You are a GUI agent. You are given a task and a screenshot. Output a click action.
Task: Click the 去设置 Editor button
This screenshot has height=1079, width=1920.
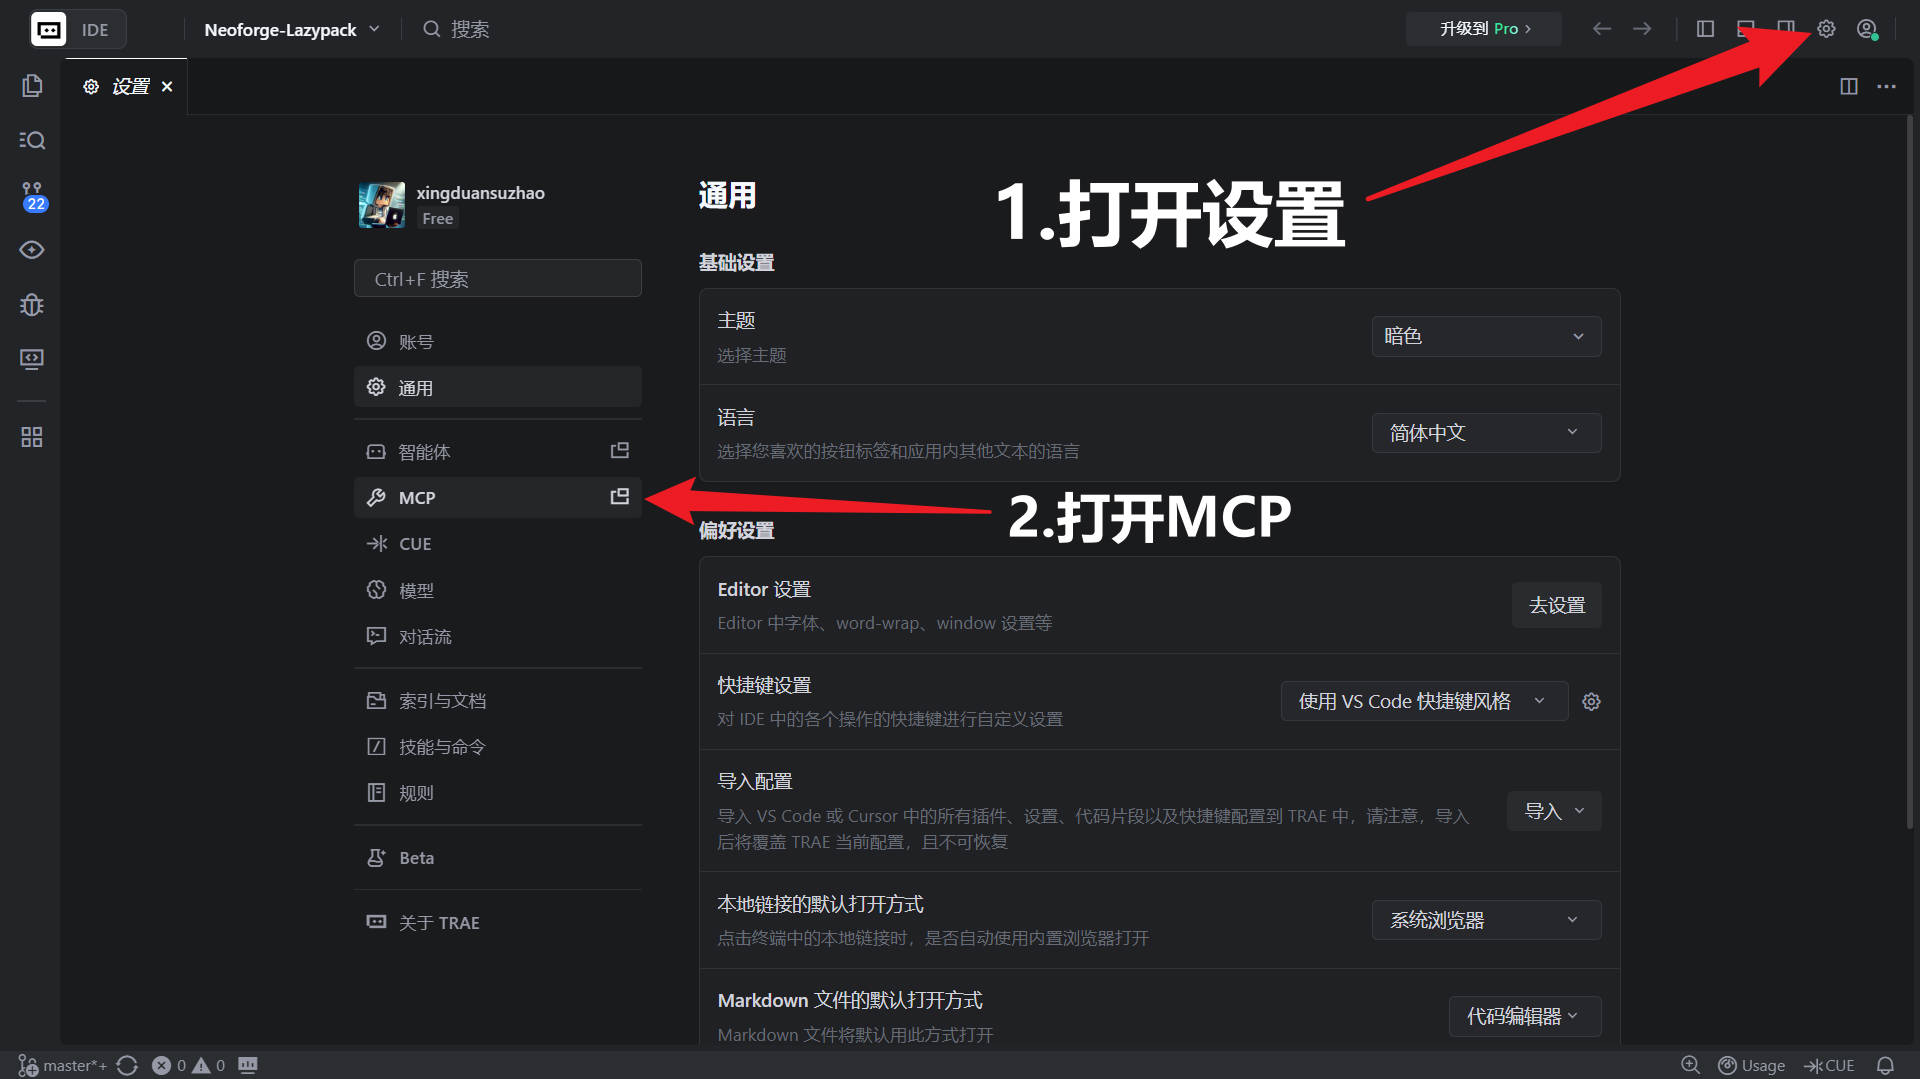1556,605
